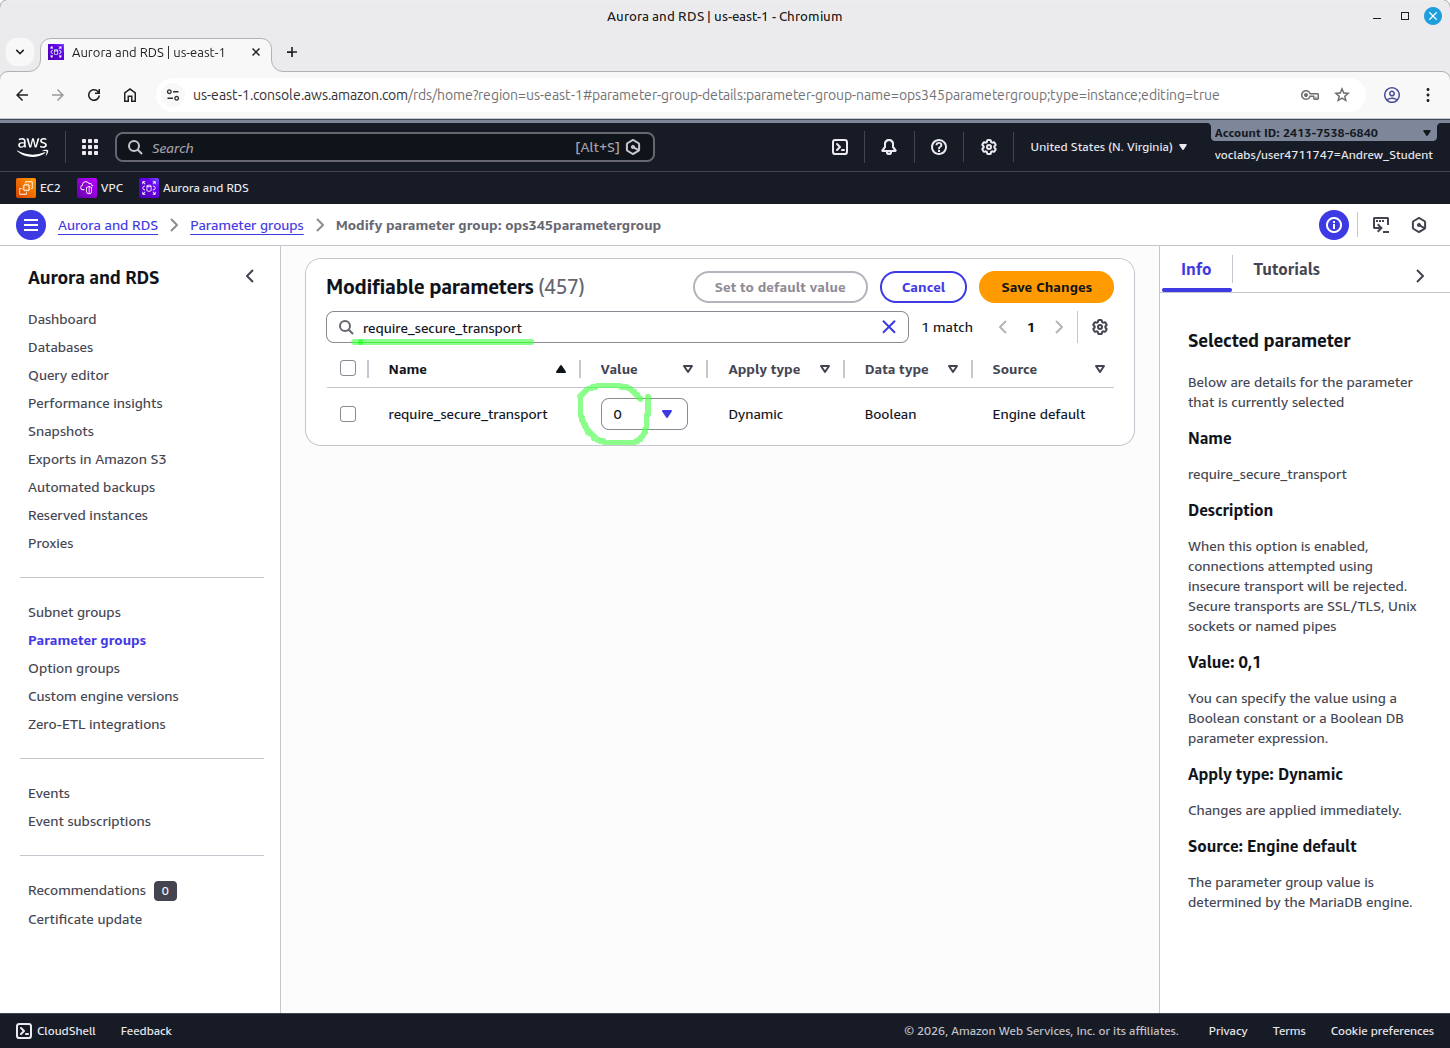
Task: Click the blue info panel icon
Action: 1333,225
